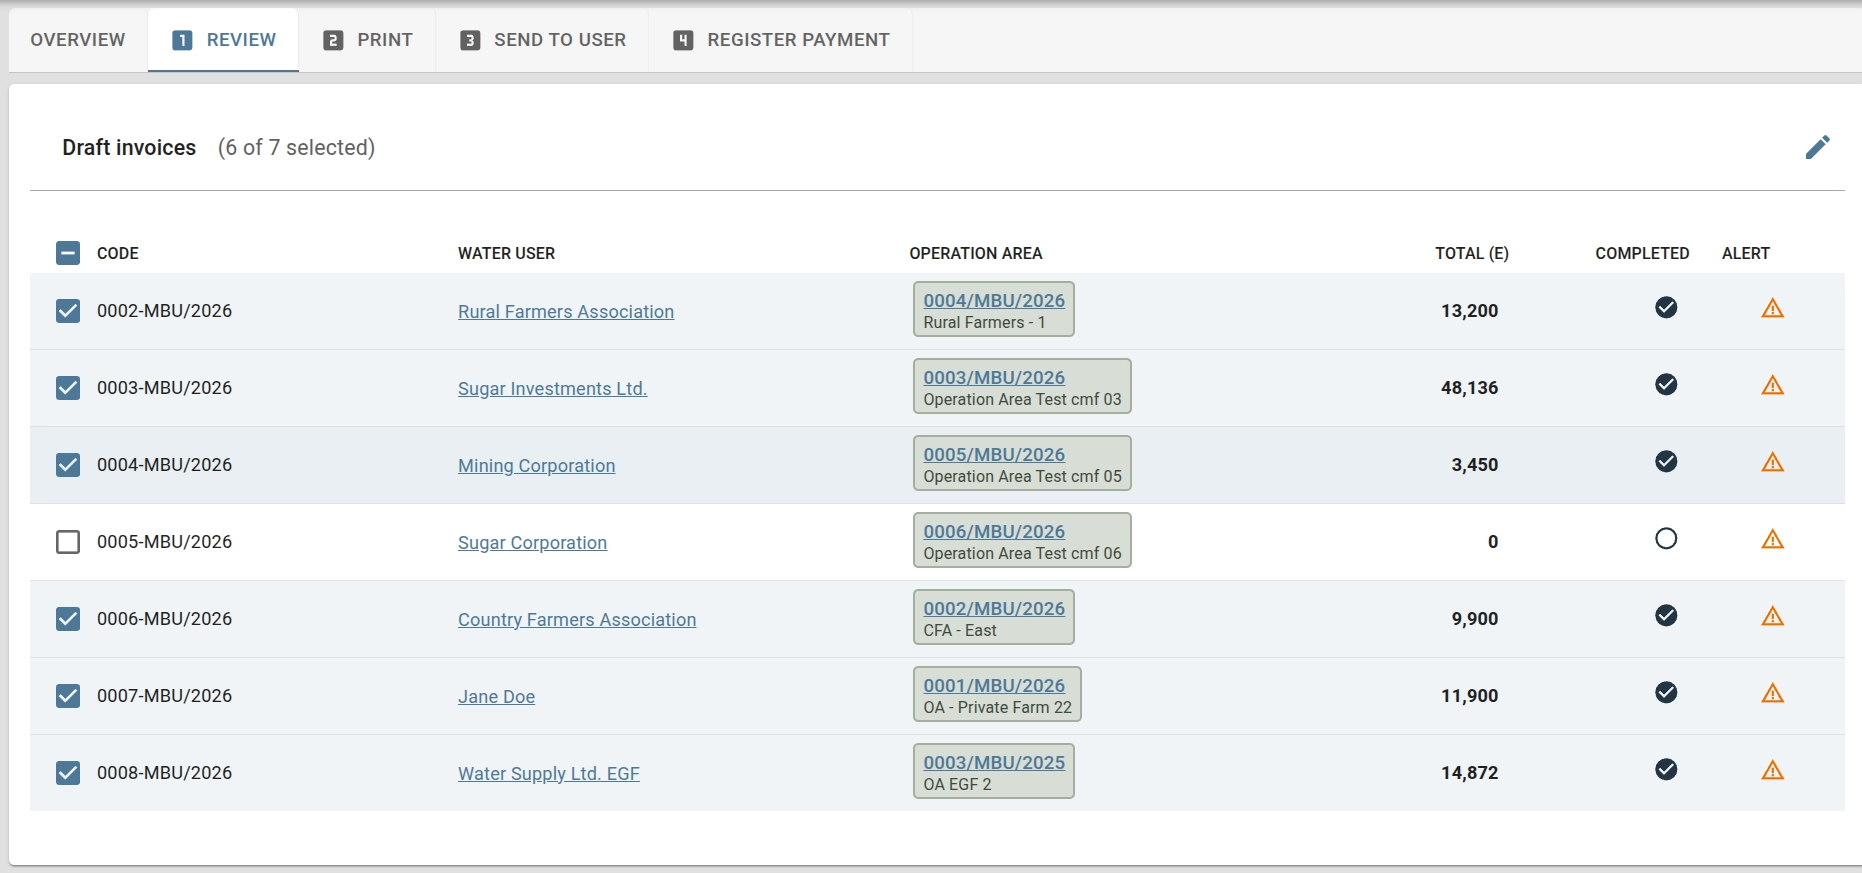1862x873 pixels.
Task: Click the ALERT column header
Action: pyautogui.click(x=1746, y=253)
